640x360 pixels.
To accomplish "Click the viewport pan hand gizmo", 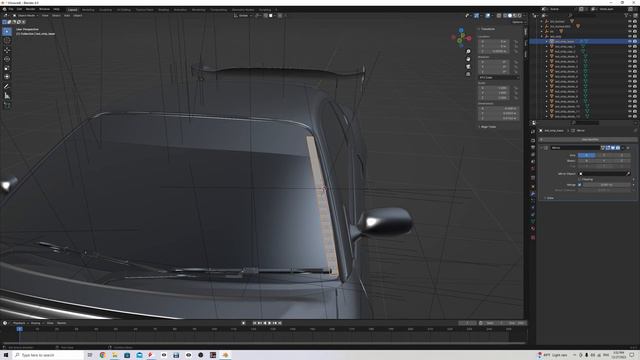I will pyautogui.click(x=468, y=59).
